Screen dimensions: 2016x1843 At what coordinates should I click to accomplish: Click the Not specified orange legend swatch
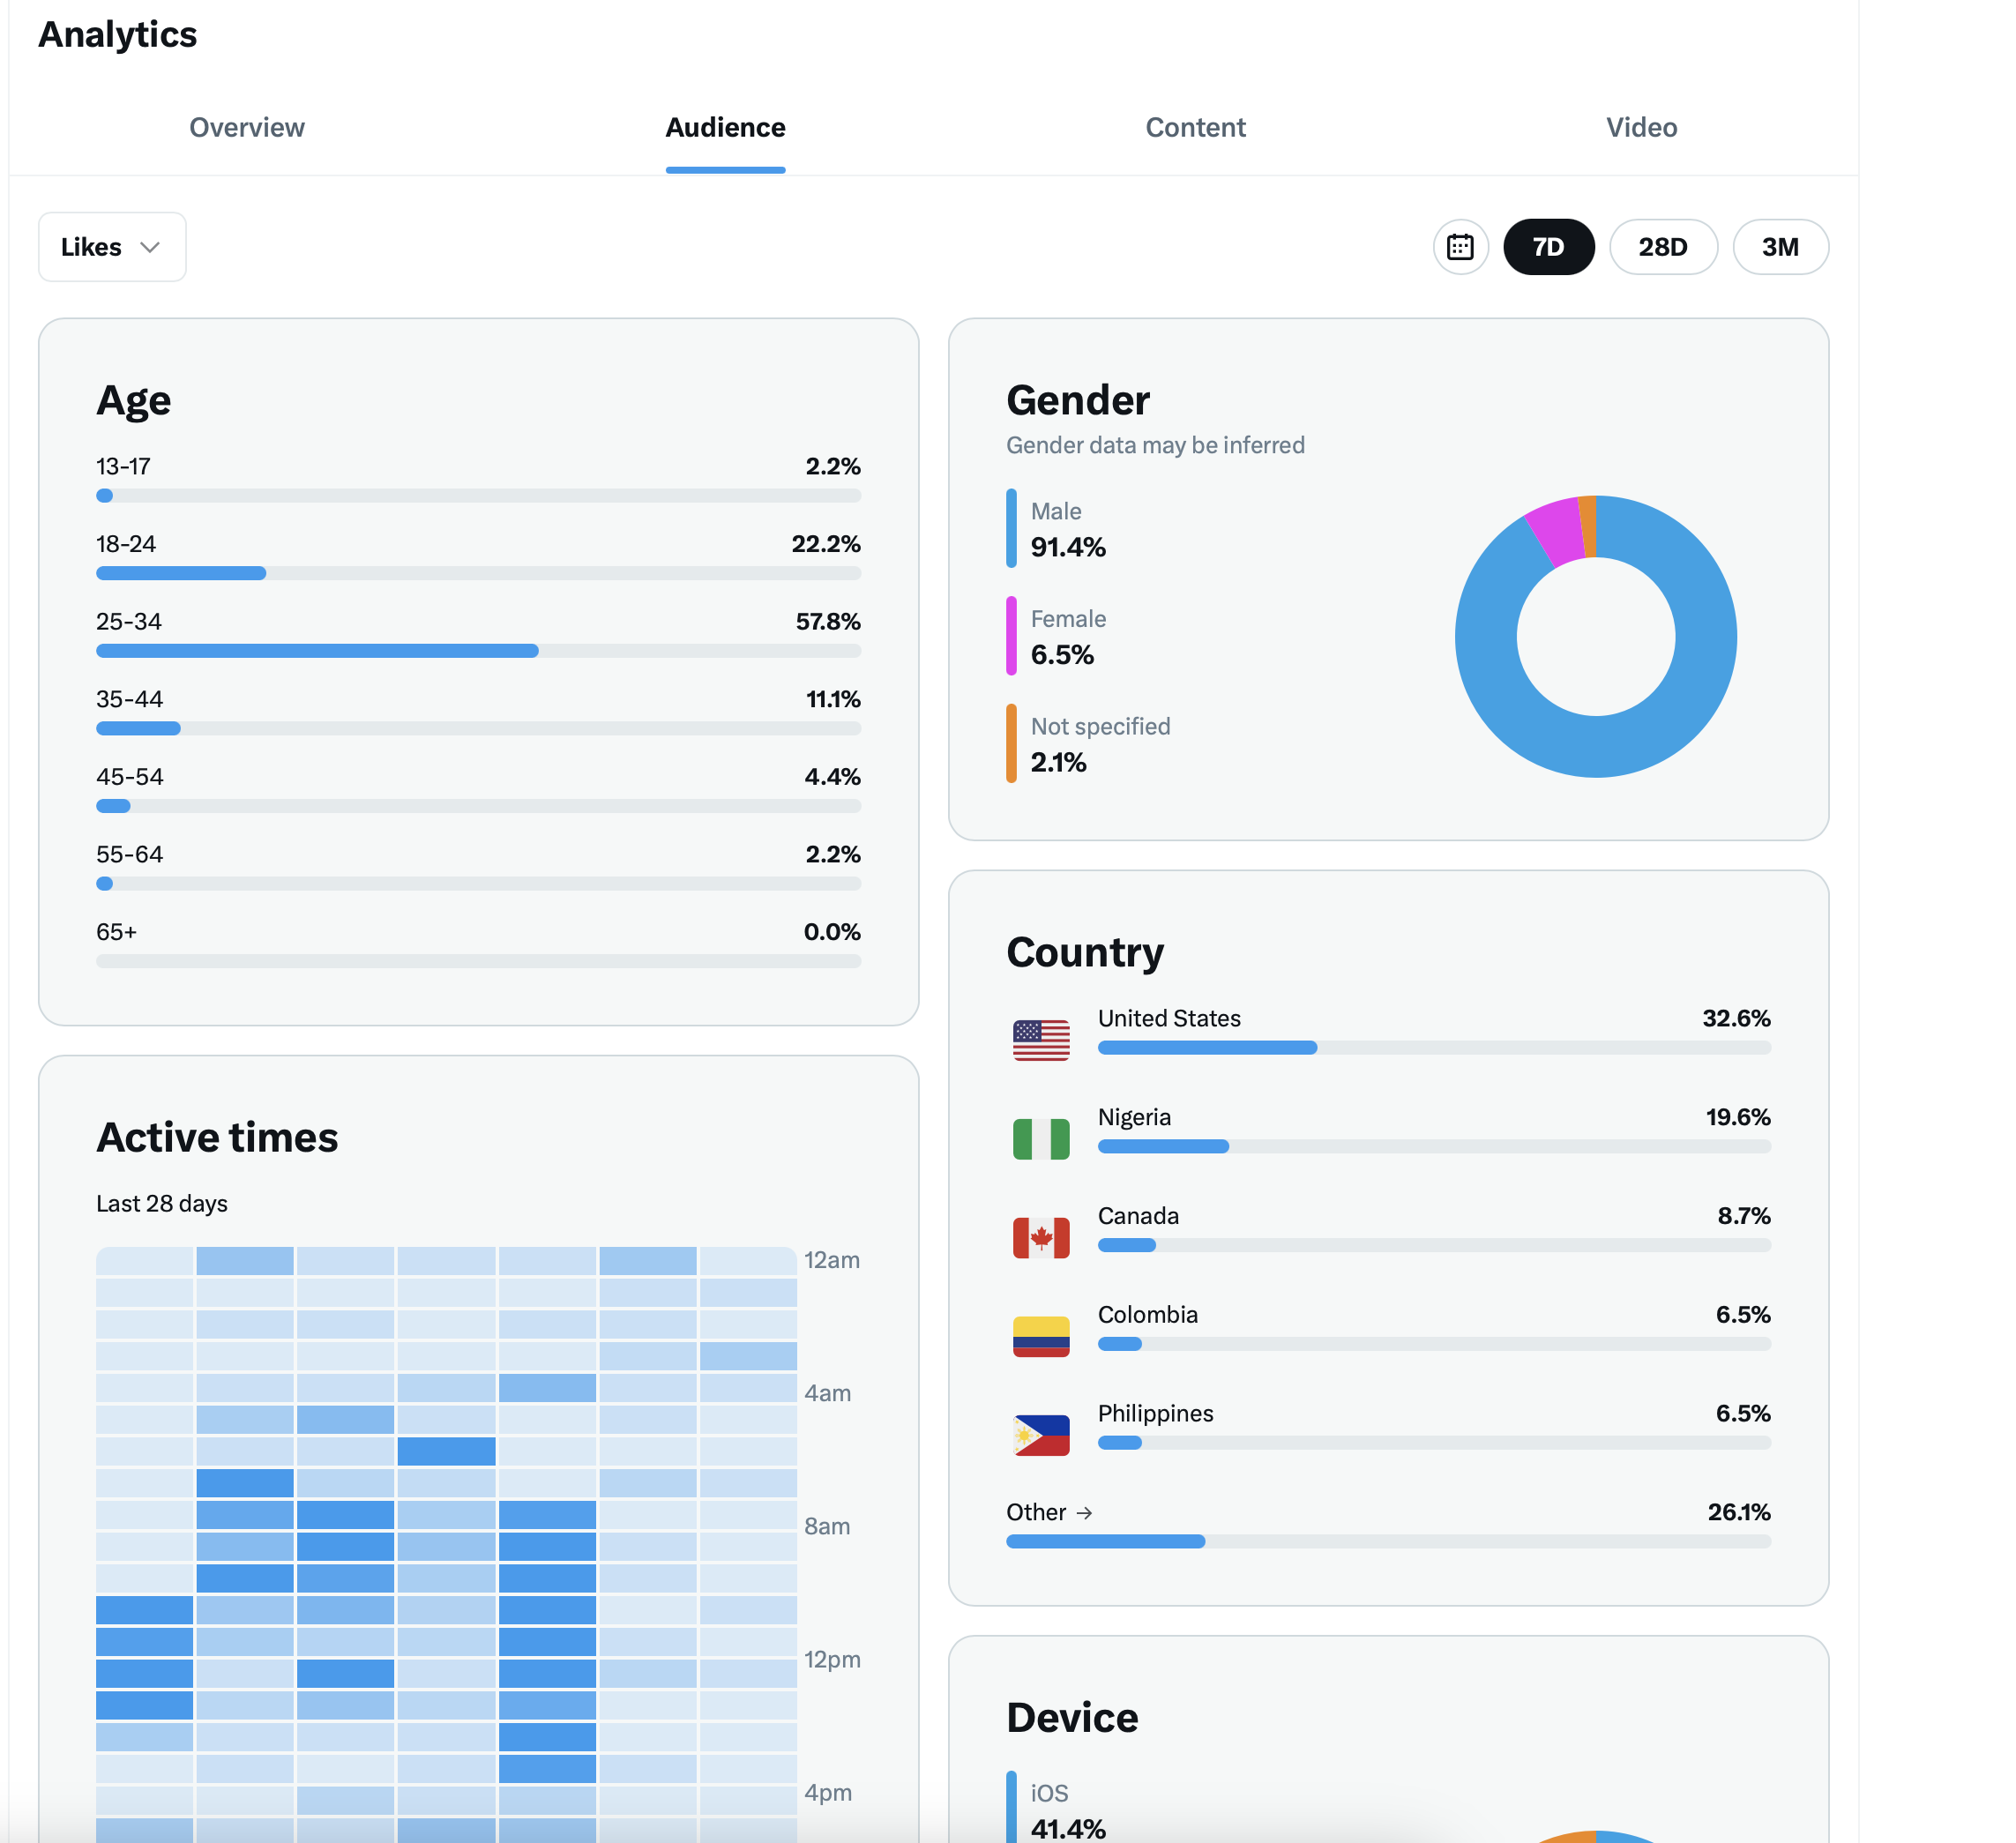(x=1011, y=744)
